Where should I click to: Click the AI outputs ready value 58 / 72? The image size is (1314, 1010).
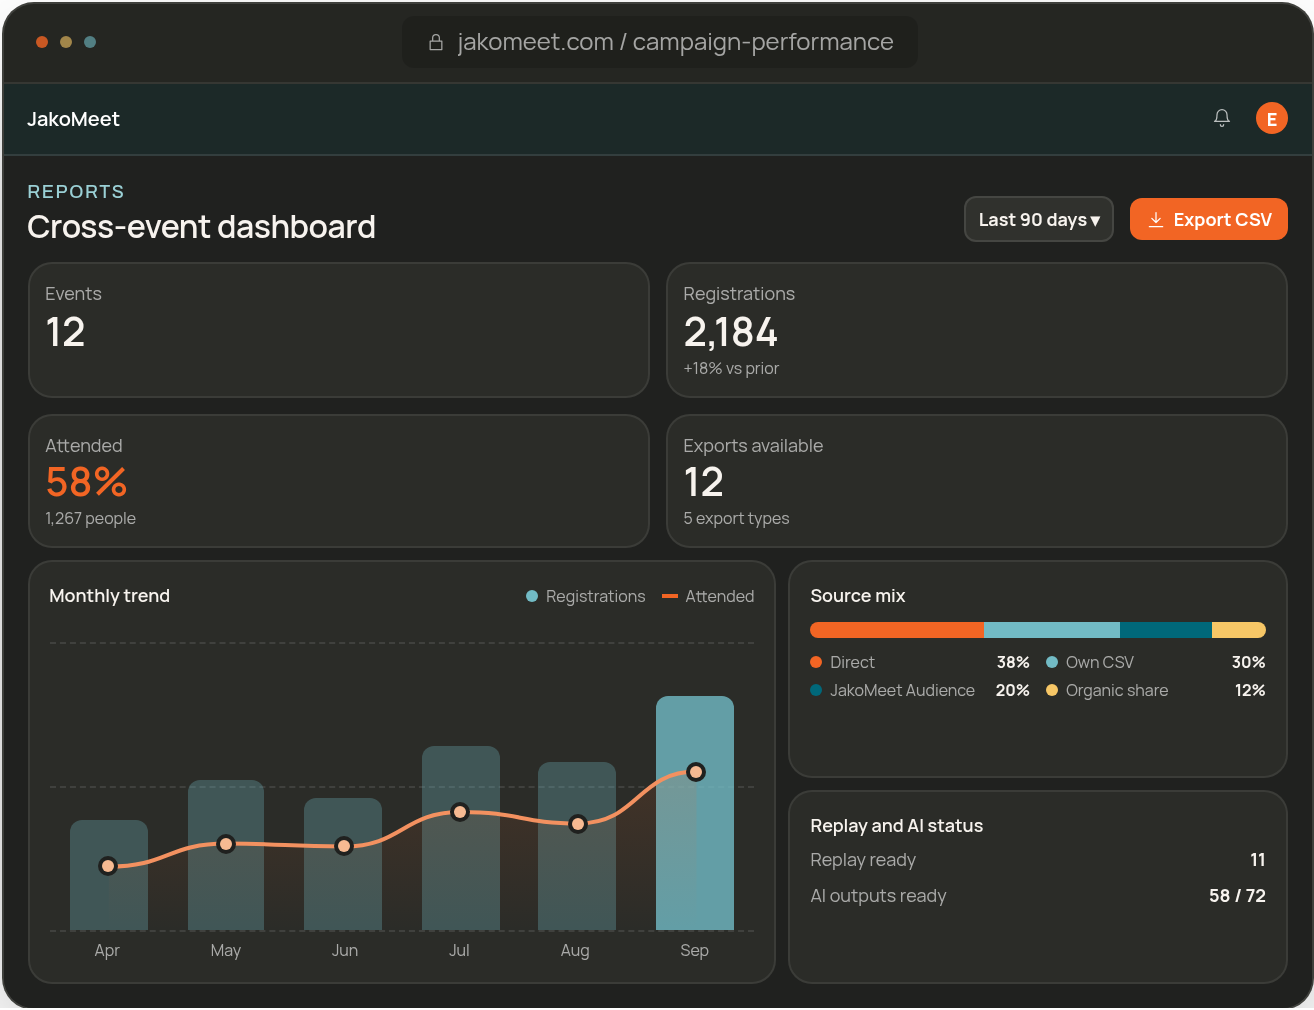click(1237, 896)
